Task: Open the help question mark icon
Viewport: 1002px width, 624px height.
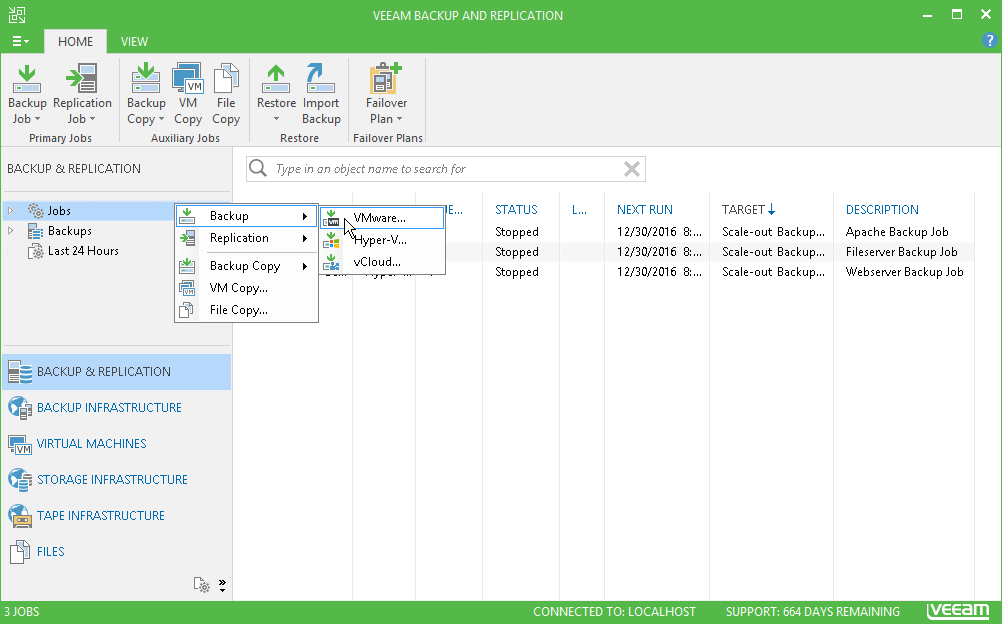Action: [989, 41]
